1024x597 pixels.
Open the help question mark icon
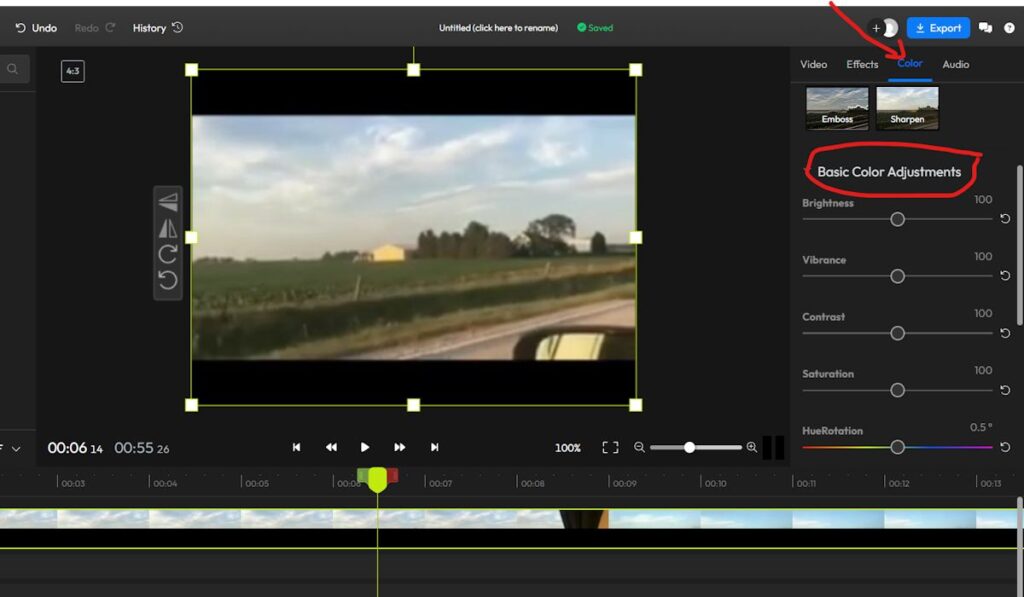coord(1009,28)
